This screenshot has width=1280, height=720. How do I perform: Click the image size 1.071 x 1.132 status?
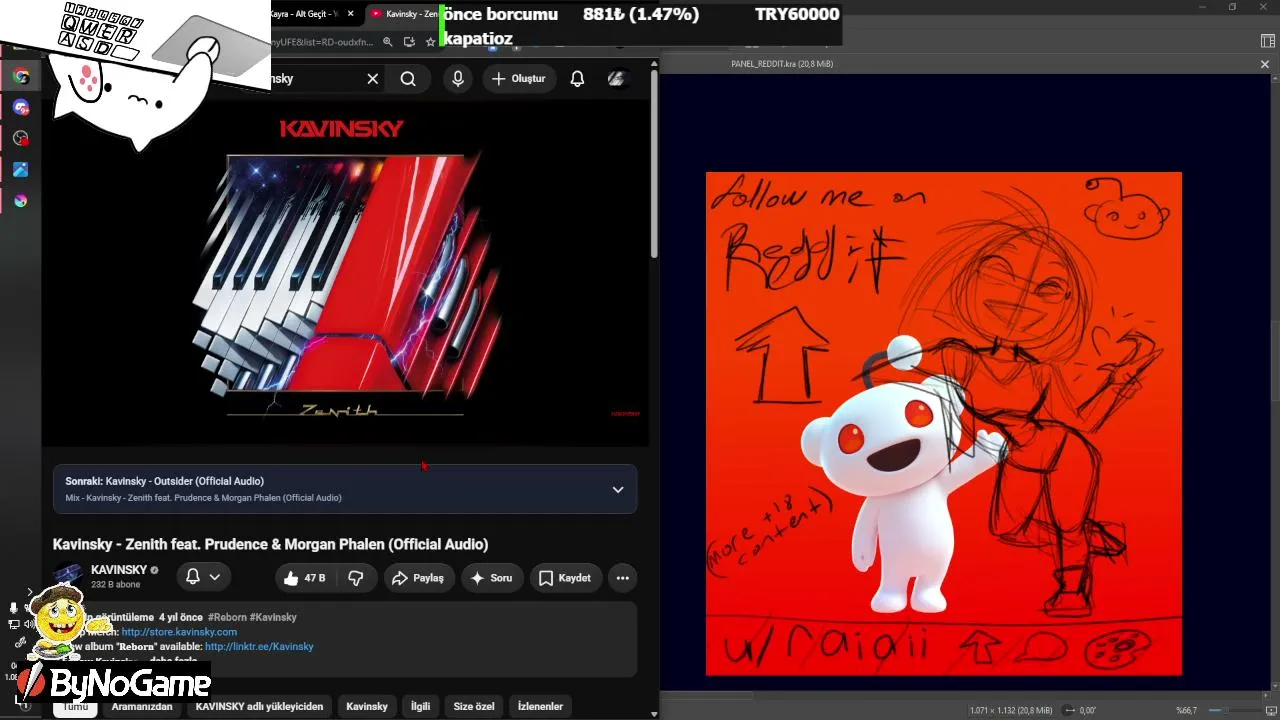tap(1010, 710)
